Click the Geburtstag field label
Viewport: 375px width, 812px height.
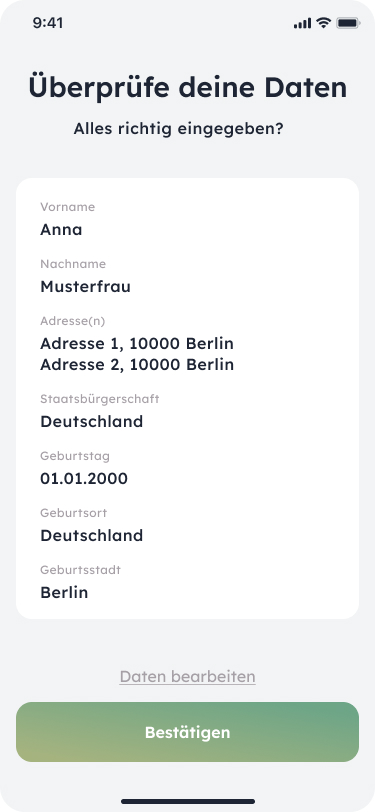pos(75,456)
